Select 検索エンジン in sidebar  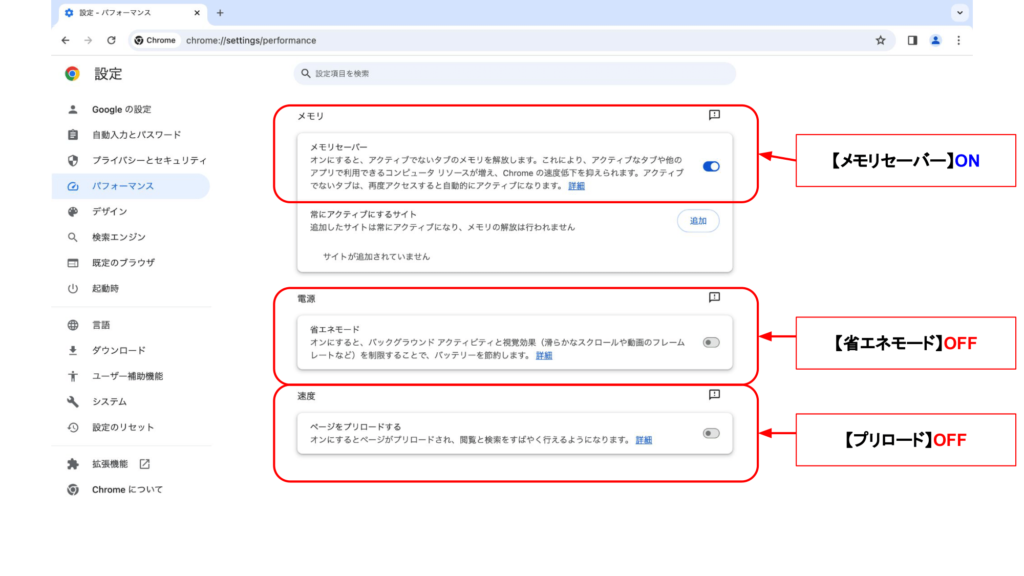pos(118,237)
